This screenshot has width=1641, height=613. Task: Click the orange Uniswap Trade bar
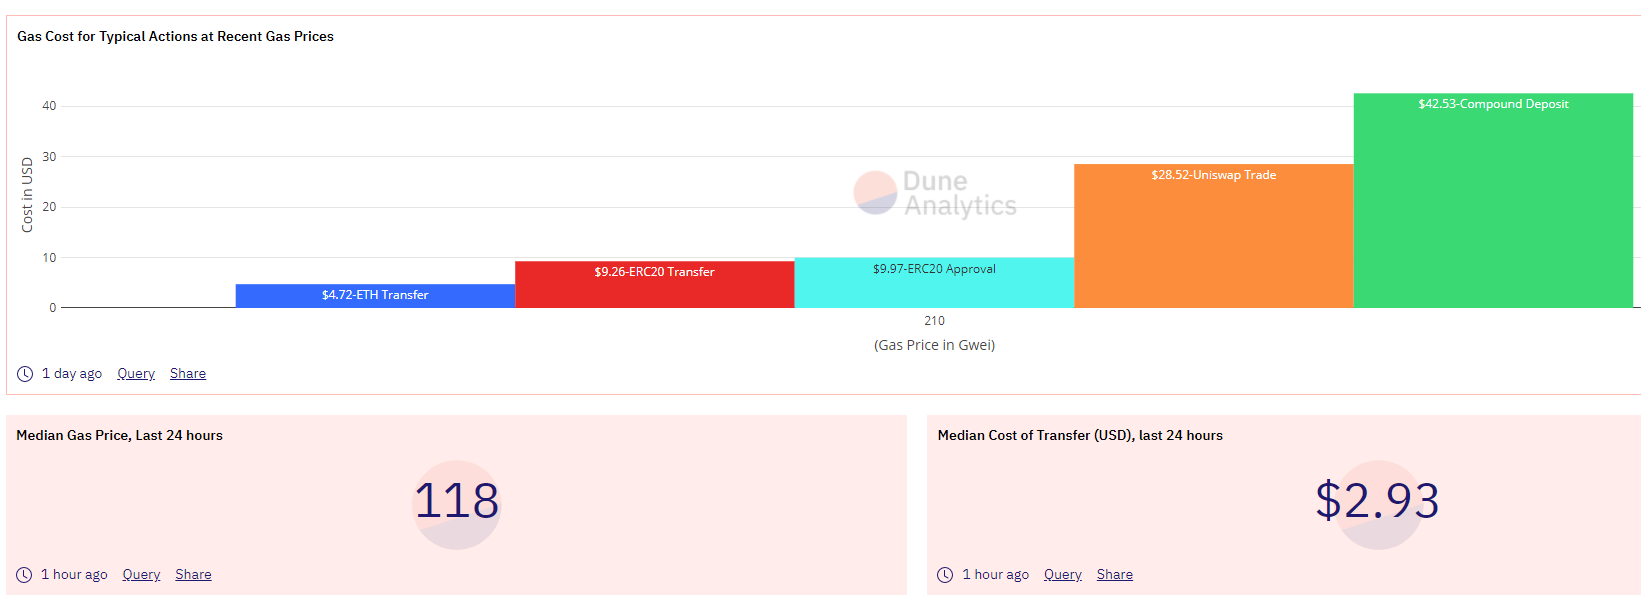coord(1213,236)
